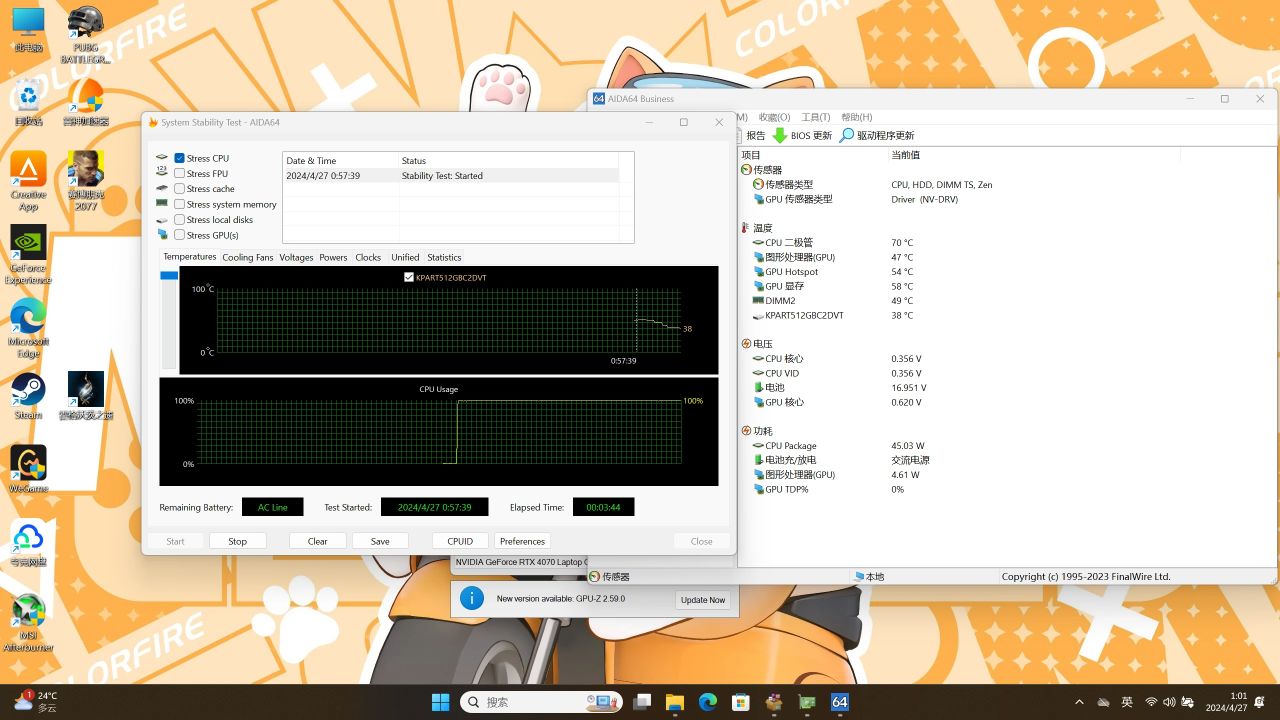Open the 帮助(H) menu in AIDA64
The height and width of the screenshot is (720, 1280).
(x=857, y=117)
